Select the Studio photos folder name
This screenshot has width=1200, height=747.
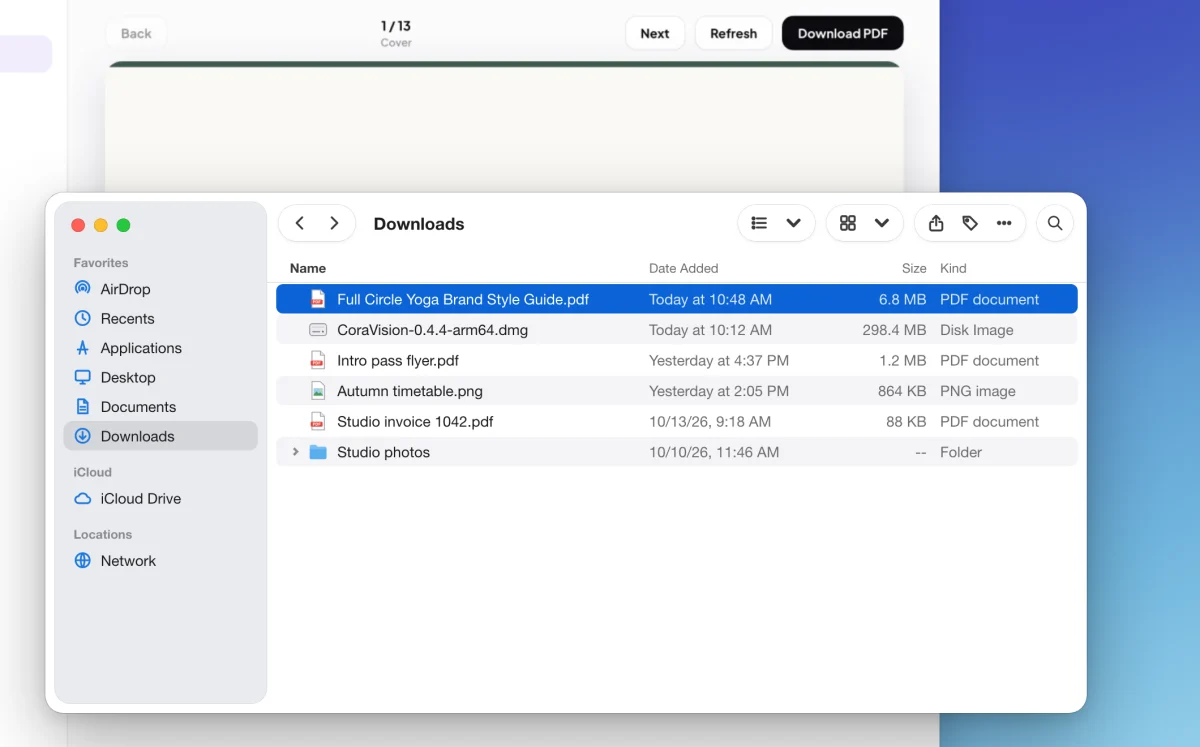pos(383,452)
